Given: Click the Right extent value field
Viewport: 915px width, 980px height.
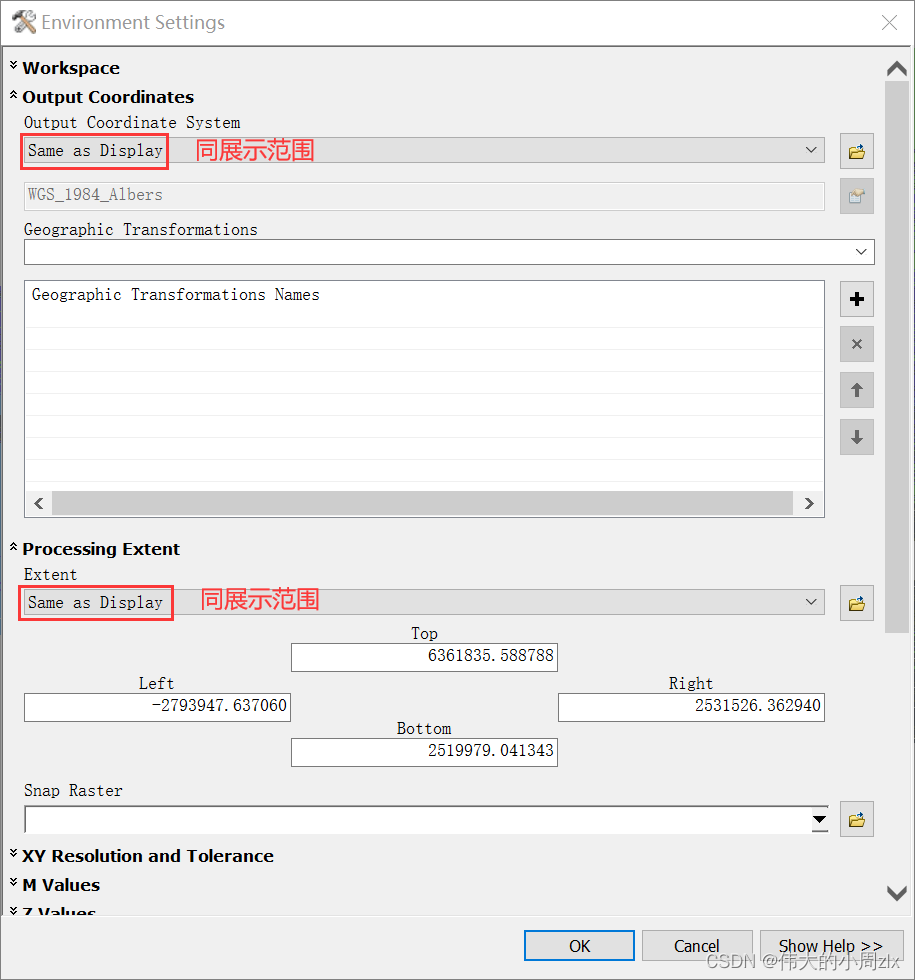Looking at the screenshot, I should 691,708.
